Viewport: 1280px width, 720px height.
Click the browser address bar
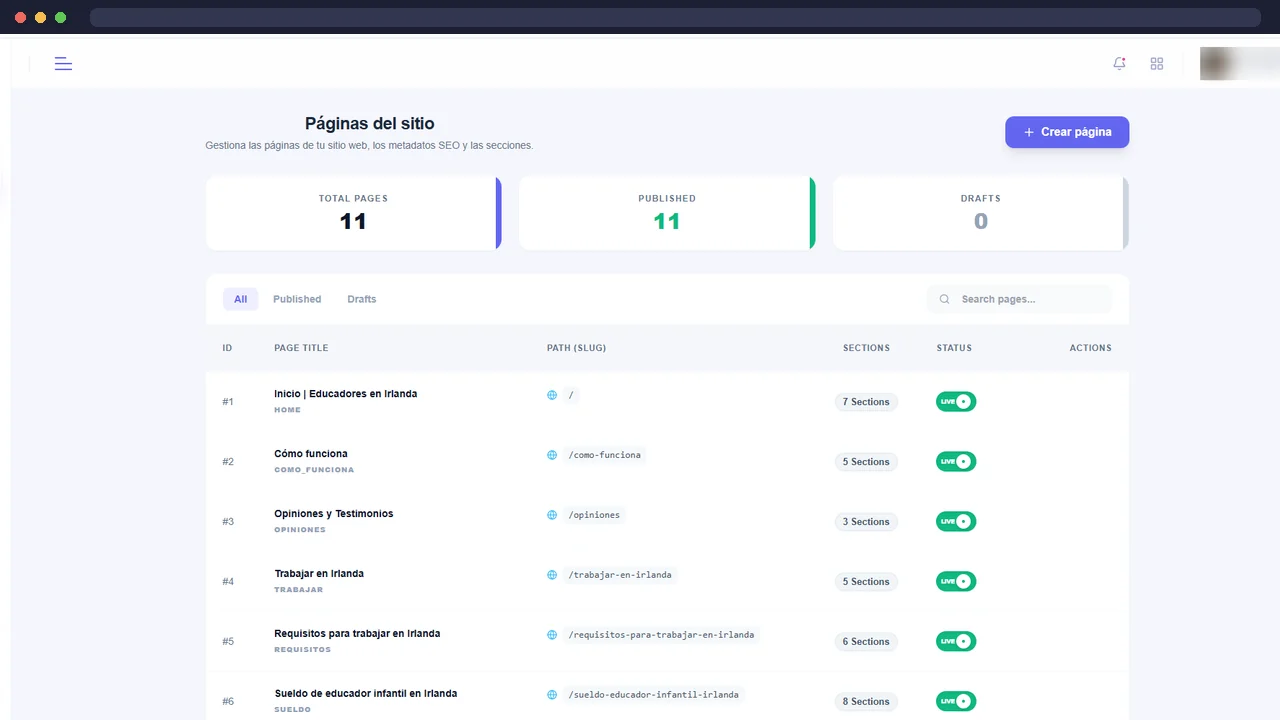(675, 17)
